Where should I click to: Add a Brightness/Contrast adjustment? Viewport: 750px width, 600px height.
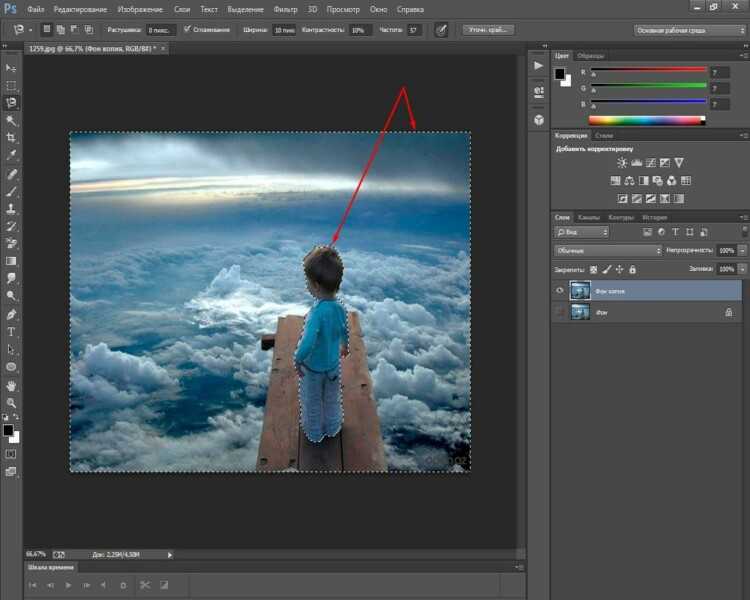[621, 163]
